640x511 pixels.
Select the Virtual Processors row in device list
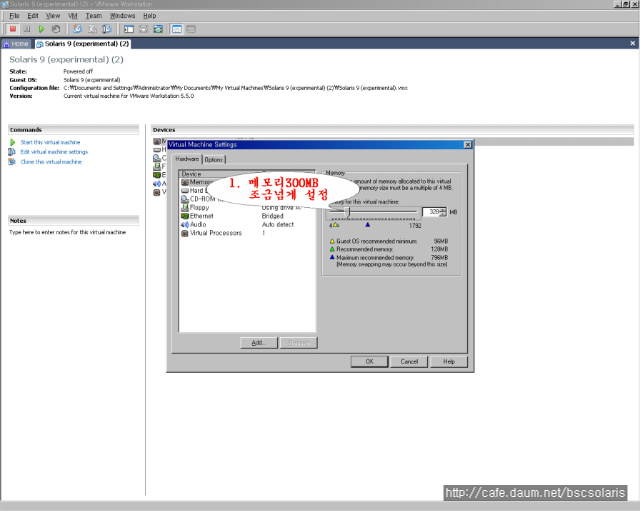pyautogui.click(x=247, y=233)
